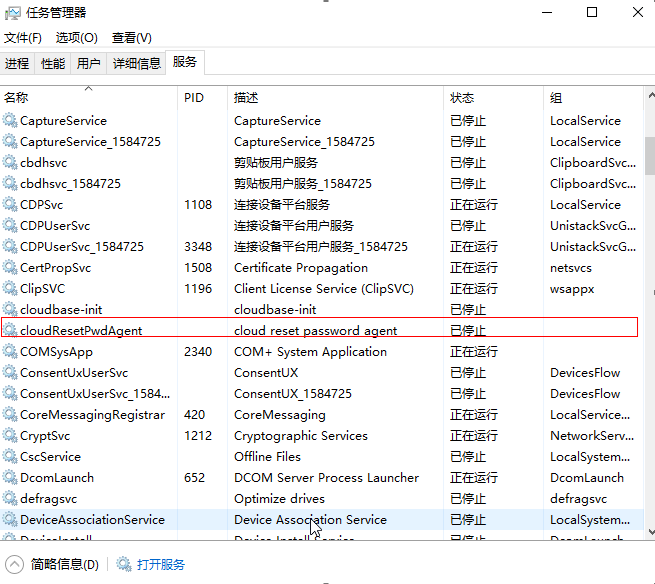Select the DcomLaunch service gear icon

pos(10,478)
